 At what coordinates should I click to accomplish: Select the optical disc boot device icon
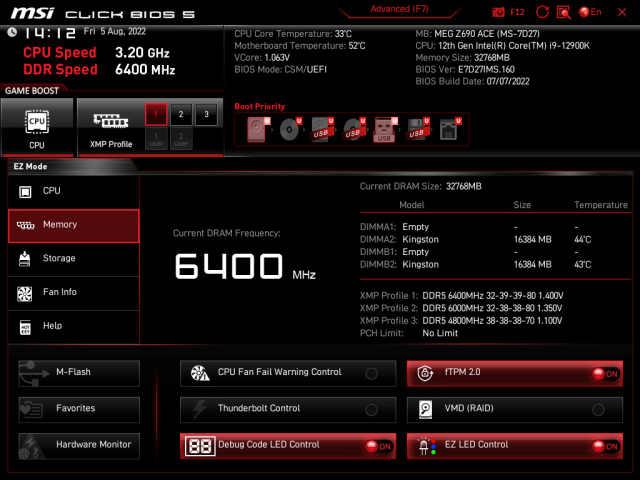290,130
